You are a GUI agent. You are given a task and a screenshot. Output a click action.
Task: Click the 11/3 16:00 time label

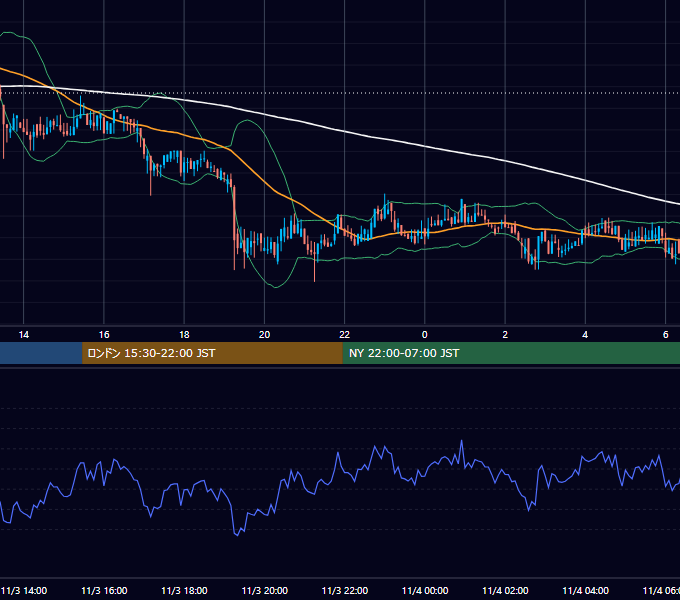[104, 590]
